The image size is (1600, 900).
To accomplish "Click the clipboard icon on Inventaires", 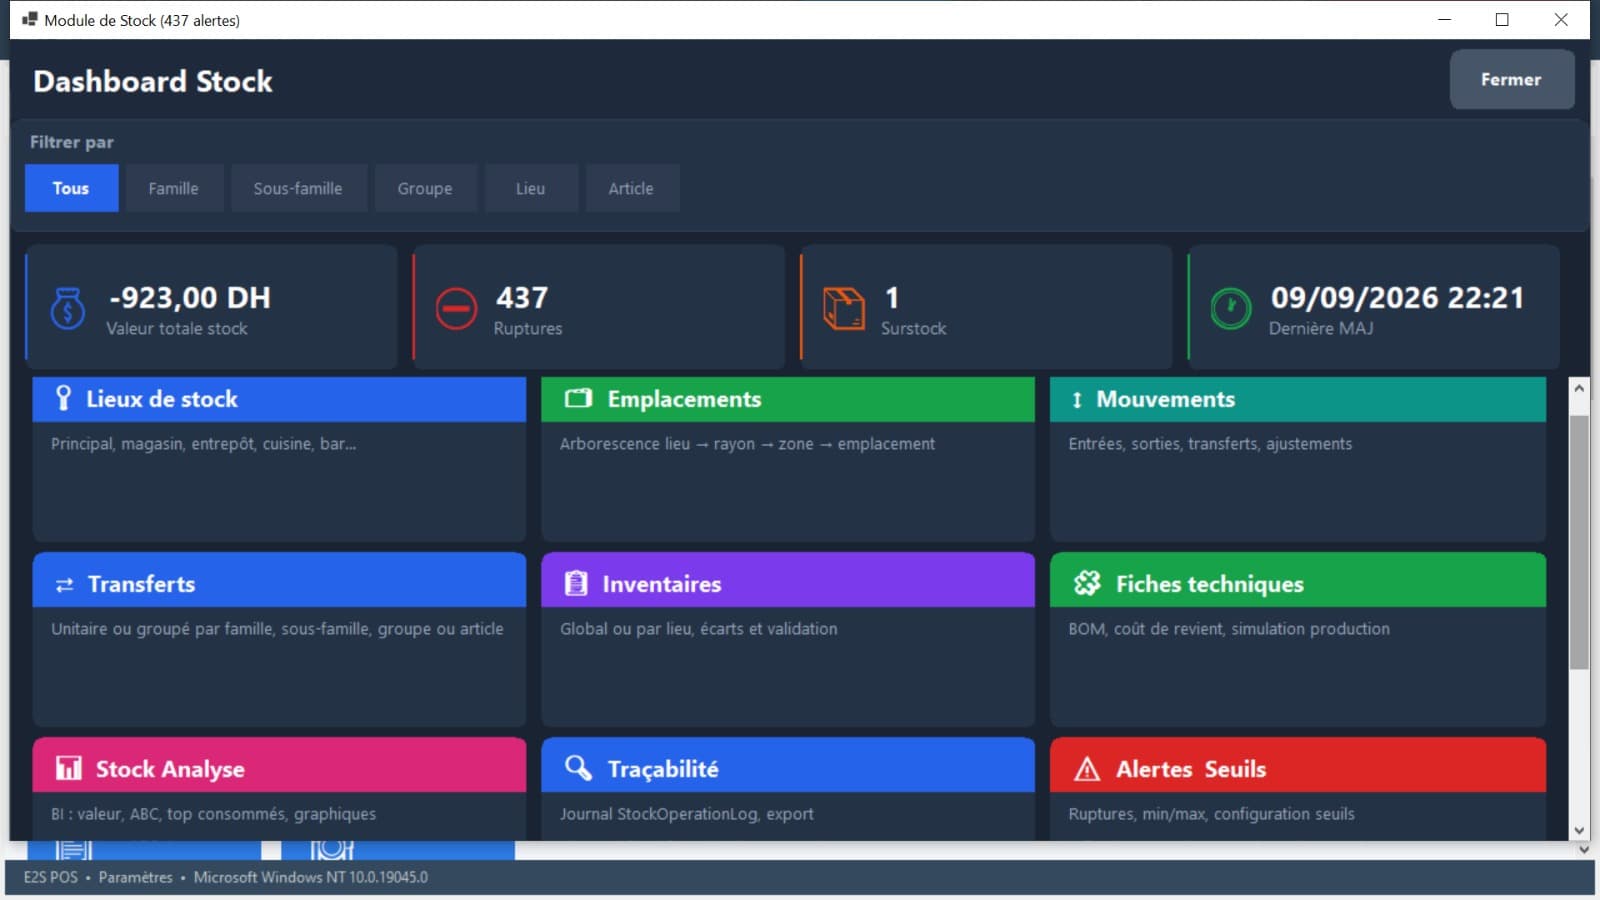I will point(576,583).
